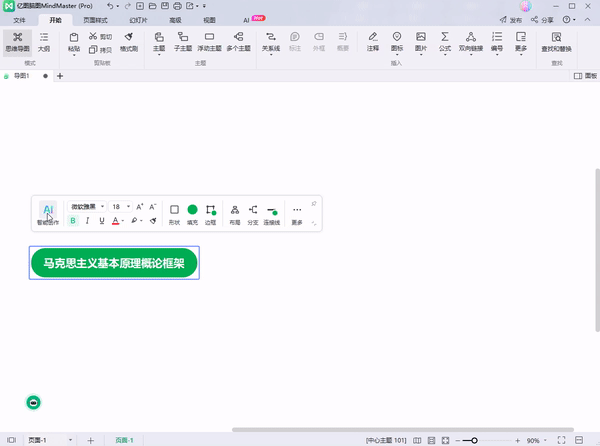This screenshot has width=600, height=446.
Task: Expand the undo history dropdown
Action: [117, 6]
